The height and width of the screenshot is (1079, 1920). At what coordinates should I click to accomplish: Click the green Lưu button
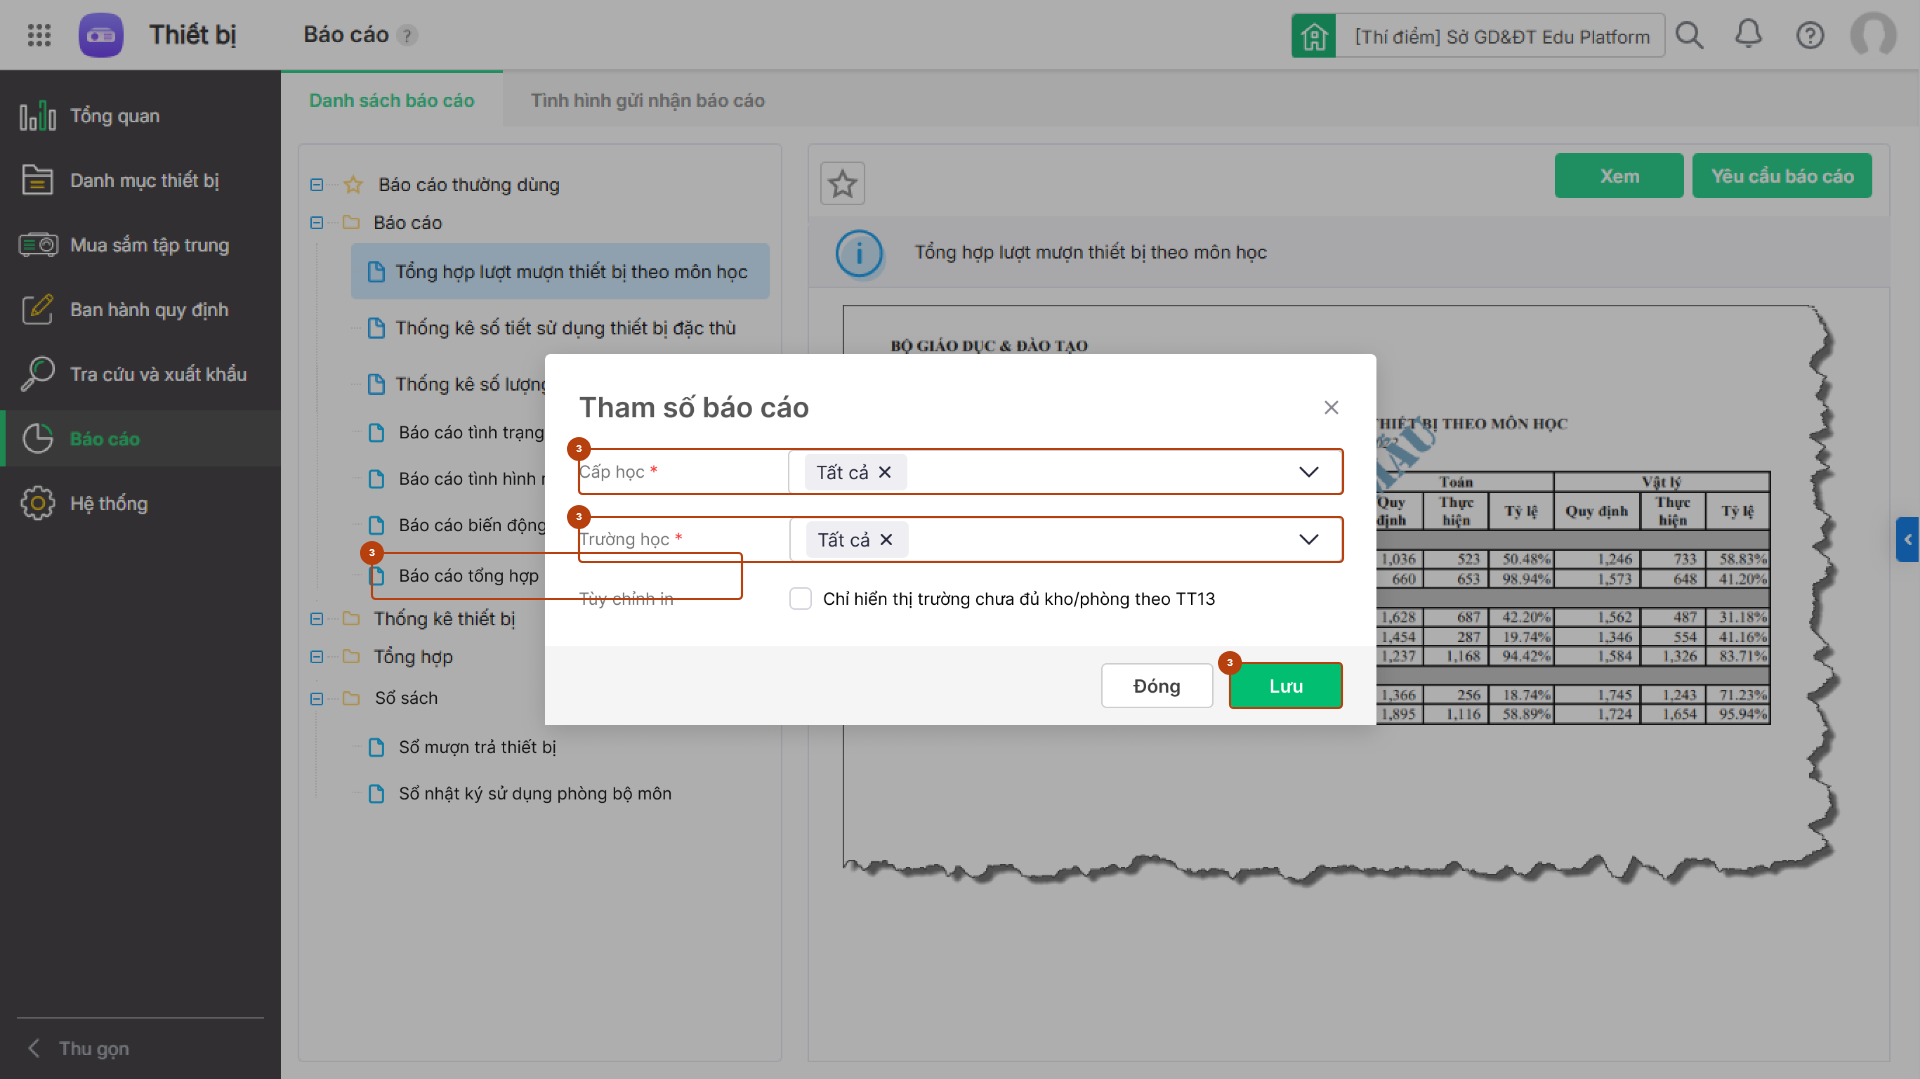[1286, 686]
